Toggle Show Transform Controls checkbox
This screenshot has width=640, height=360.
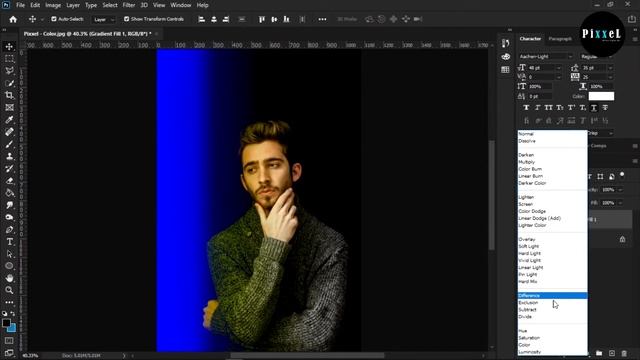pos(127,19)
